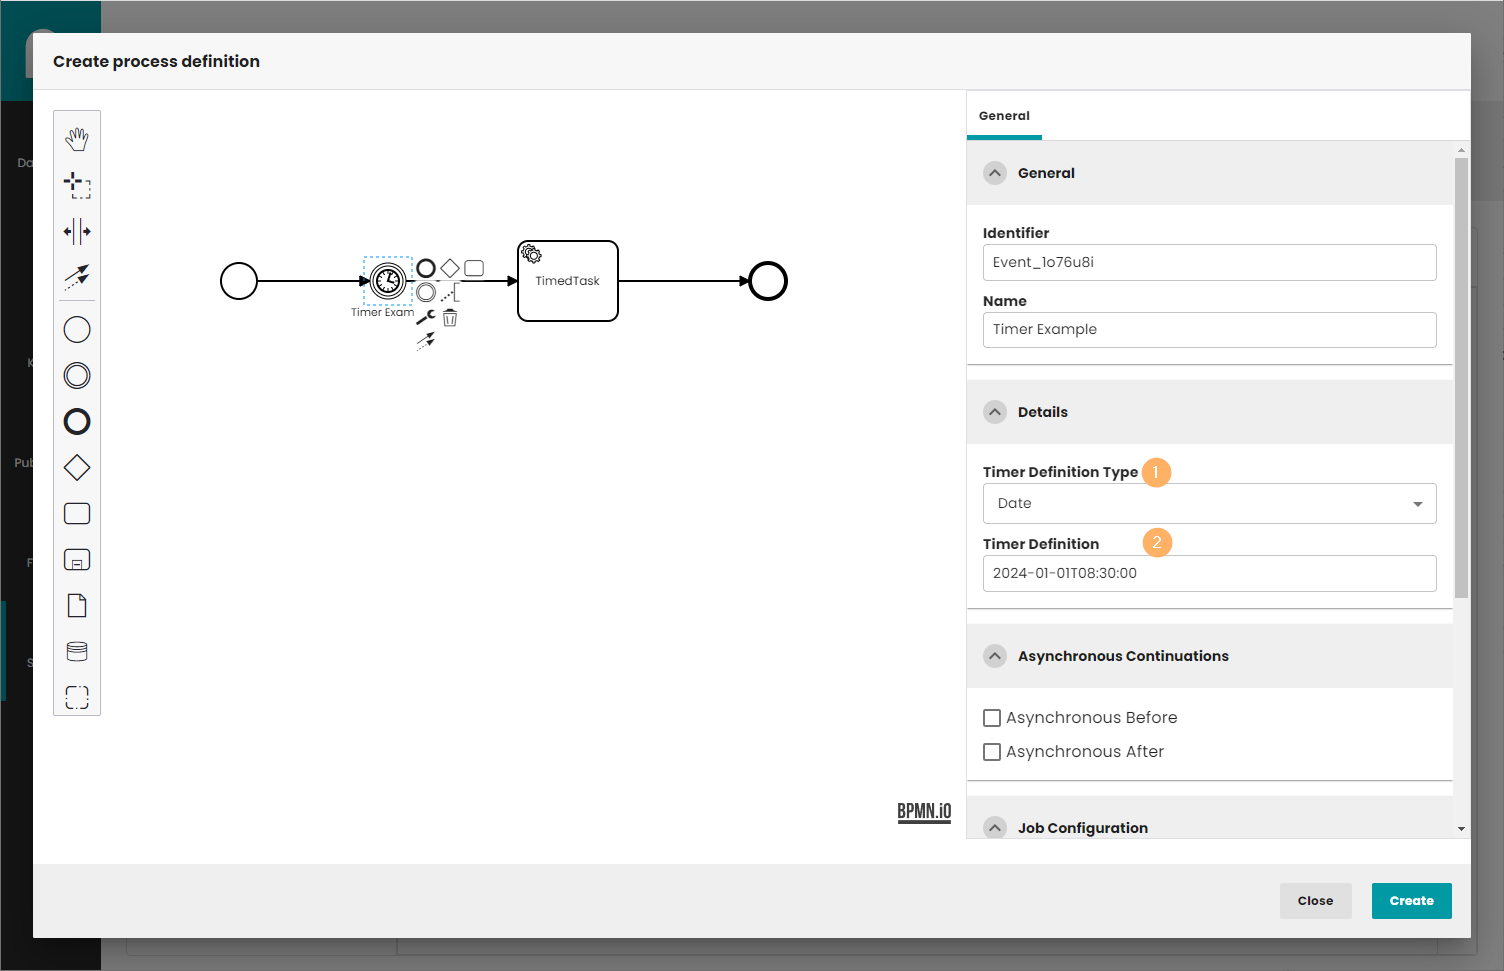Activate the hand tool in palette
Screen dimensions: 1504x971
point(77,139)
